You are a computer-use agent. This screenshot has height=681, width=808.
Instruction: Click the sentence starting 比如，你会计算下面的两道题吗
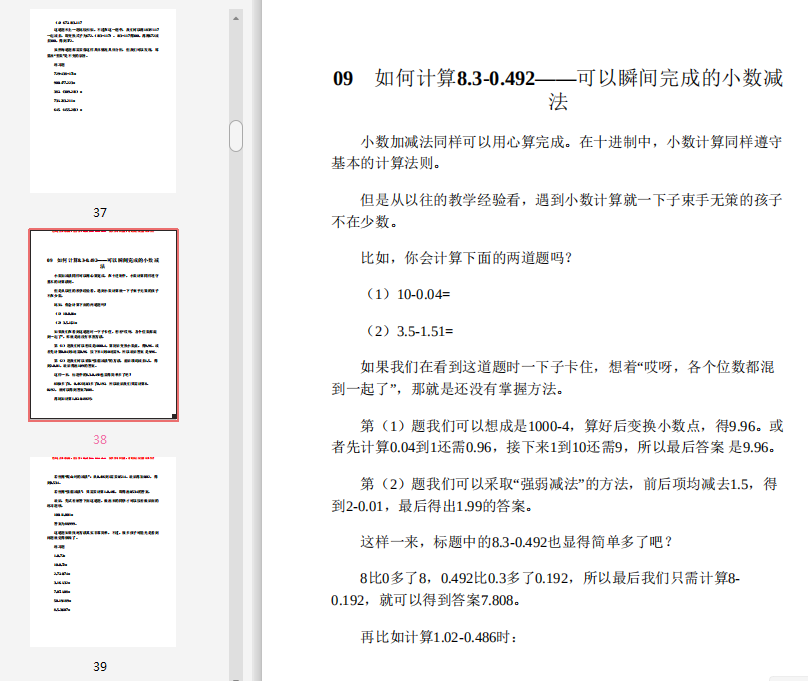point(466,258)
